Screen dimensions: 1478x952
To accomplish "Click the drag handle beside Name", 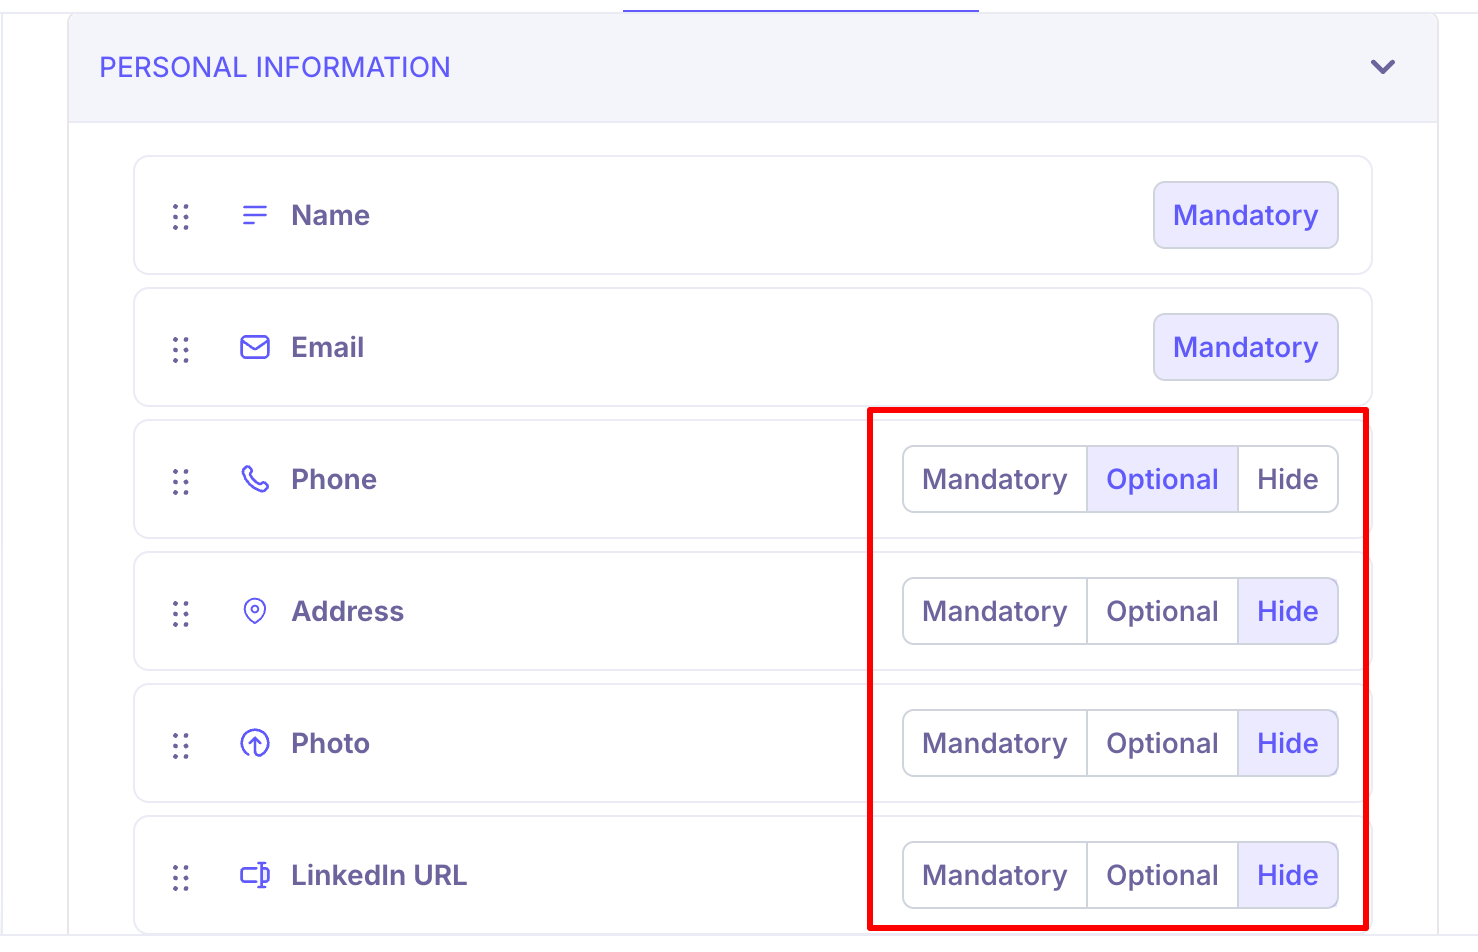I will click(181, 216).
